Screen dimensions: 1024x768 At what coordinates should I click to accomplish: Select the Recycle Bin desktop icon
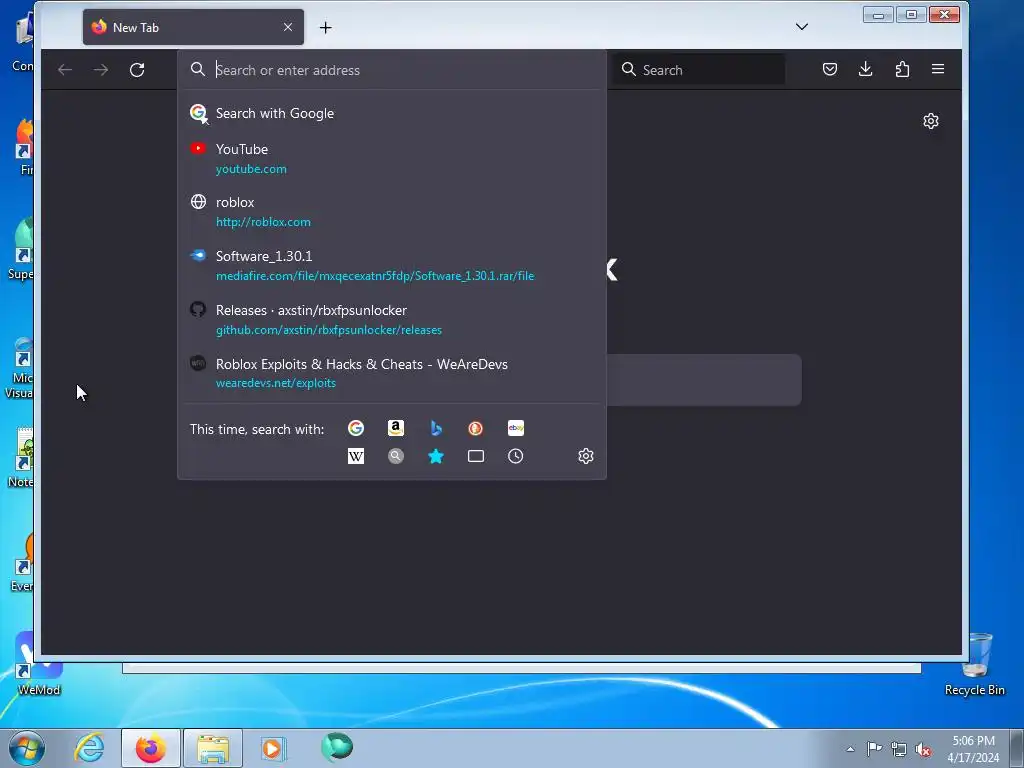(975, 664)
